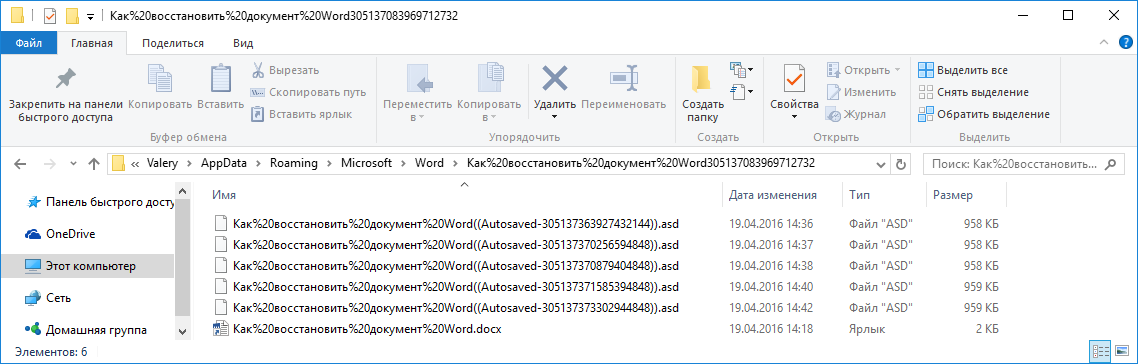Open Переместить в menu
This screenshot has height=364, width=1138.
(417, 93)
